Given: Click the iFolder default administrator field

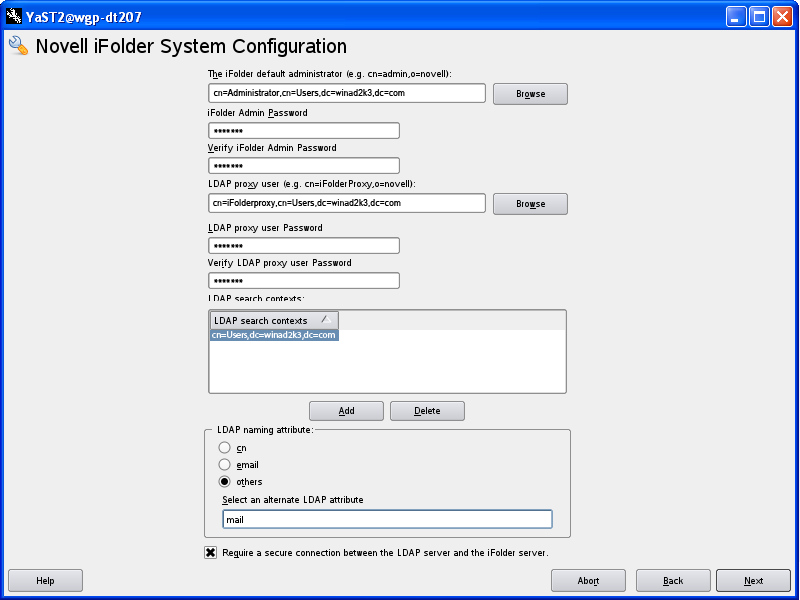Looking at the screenshot, I should click(347, 93).
